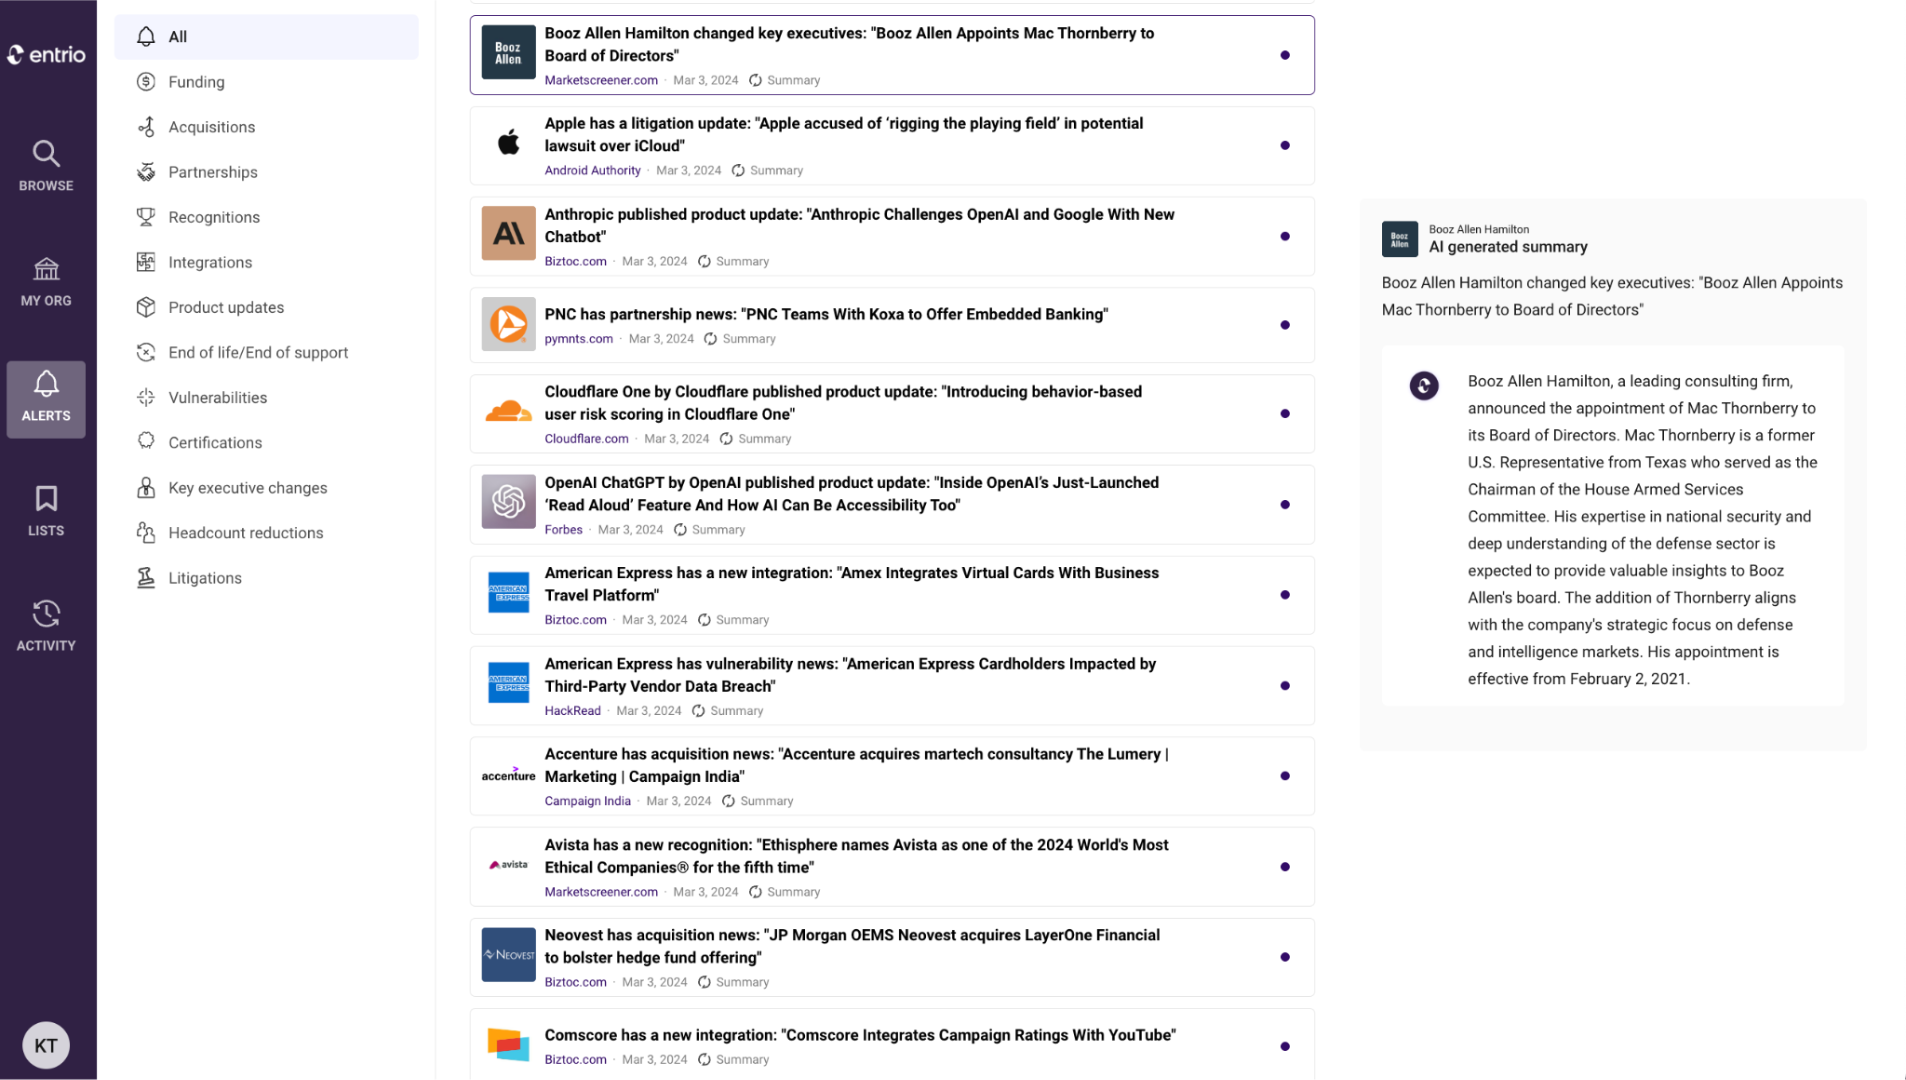Click the Vulnerabilities icon
This screenshot has height=1080, width=1906.
146,397
